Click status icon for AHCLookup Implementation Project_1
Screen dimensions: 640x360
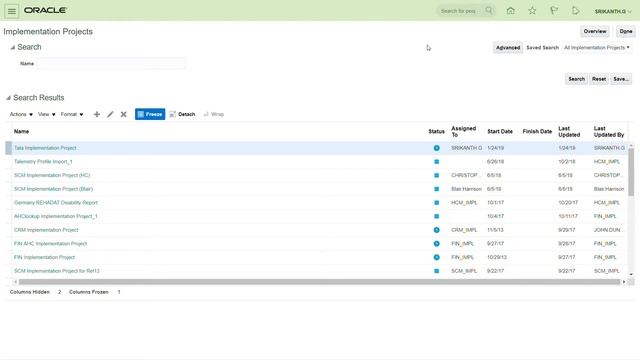(x=436, y=216)
